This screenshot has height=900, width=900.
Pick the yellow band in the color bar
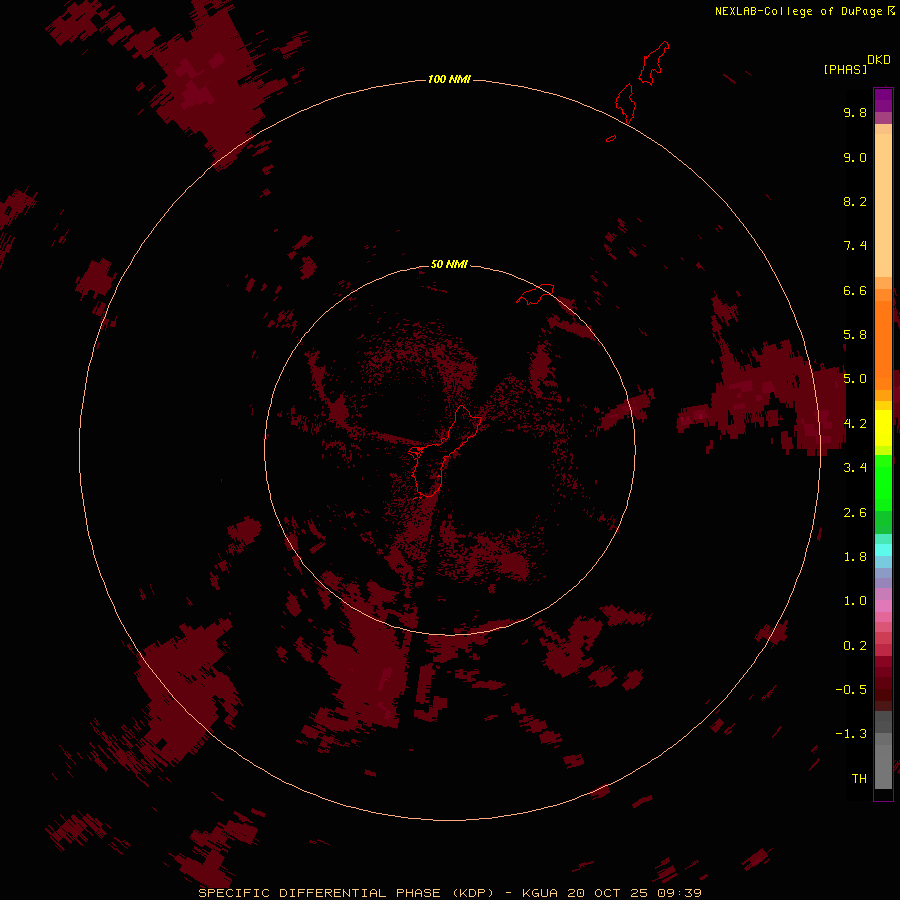click(883, 428)
